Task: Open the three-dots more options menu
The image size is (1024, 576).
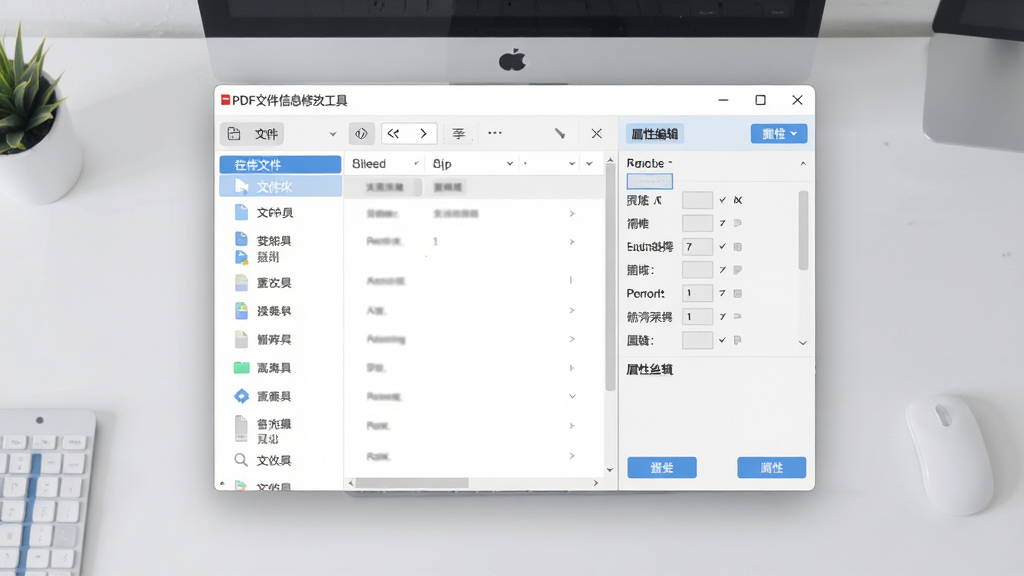Action: click(495, 133)
